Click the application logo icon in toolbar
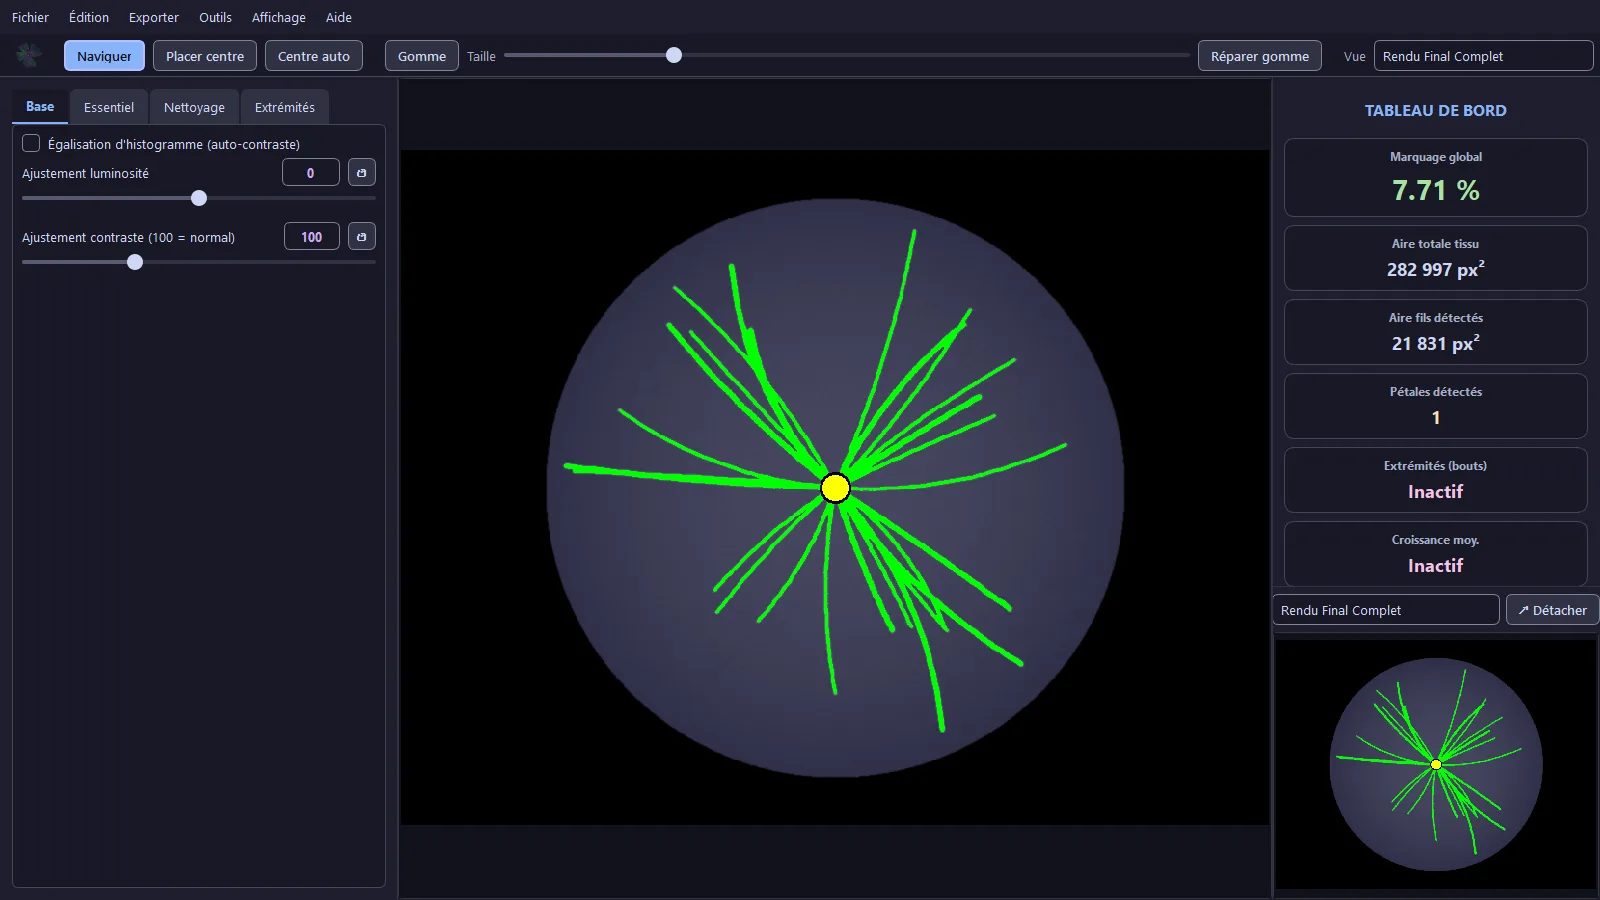The height and width of the screenshot is (900, 1600). pyautogui.click(x=29, y=55)
